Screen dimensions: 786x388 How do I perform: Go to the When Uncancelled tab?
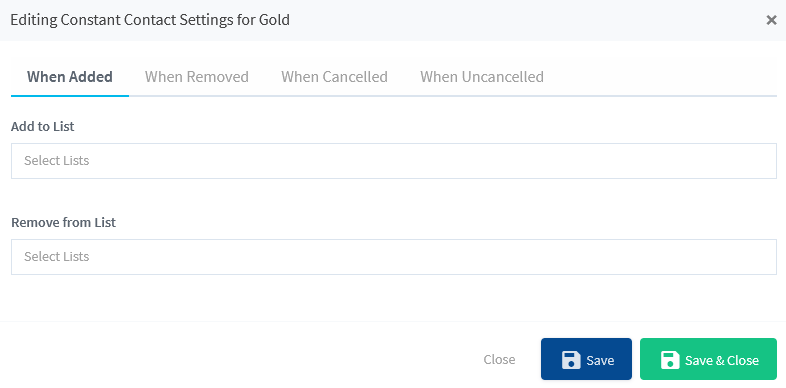pyautogui.click(x=482, y=77)
